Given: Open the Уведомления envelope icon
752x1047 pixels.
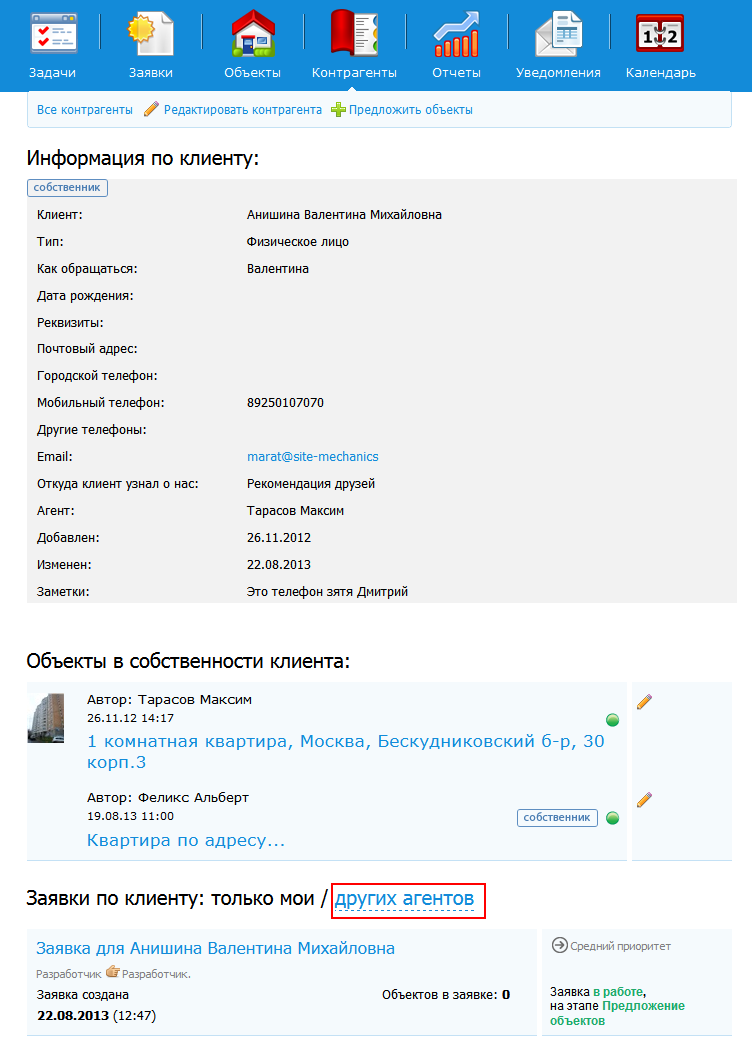Looking at the screenshot, I should pyautogui.click(x=558, y=33).
